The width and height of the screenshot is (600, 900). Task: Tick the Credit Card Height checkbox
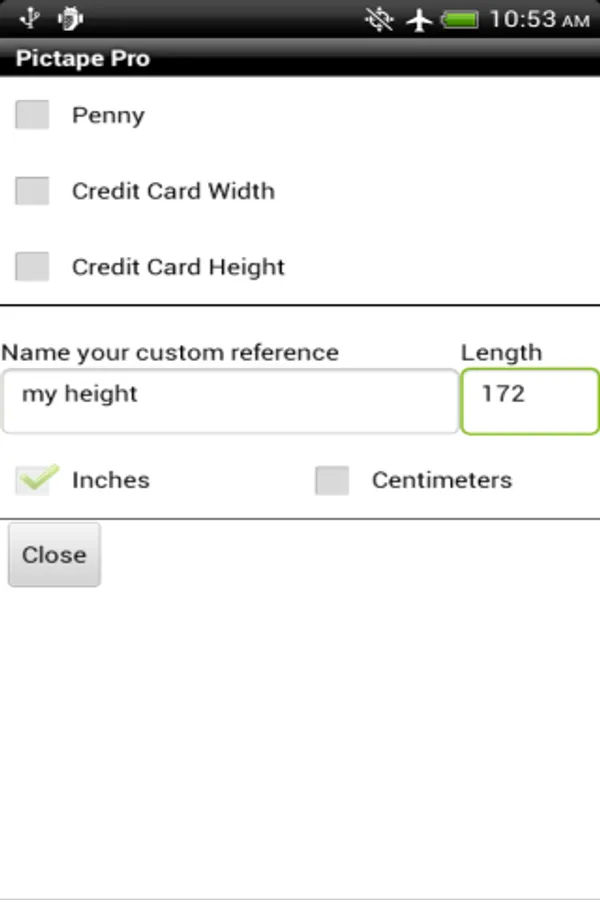(x=33, y=267)
